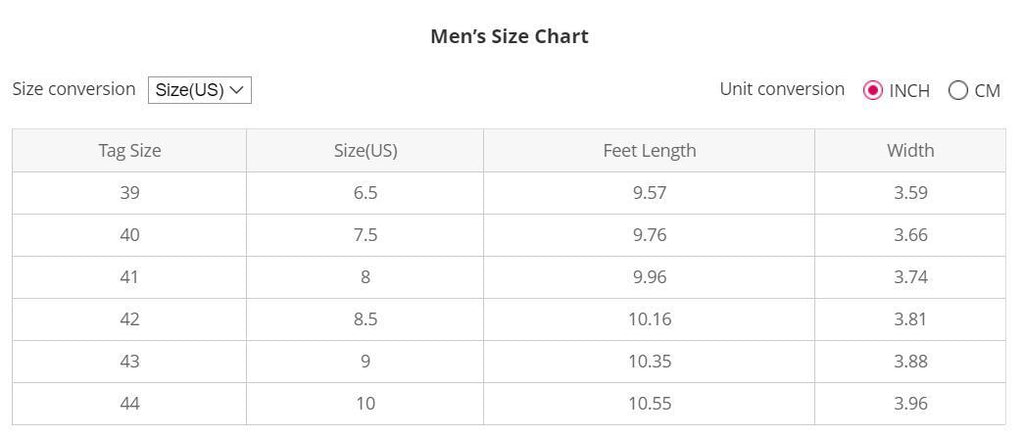Click US size 7.5 cell
The width and height of the screenshot is (1024, 438).
(x=365, y=235)
